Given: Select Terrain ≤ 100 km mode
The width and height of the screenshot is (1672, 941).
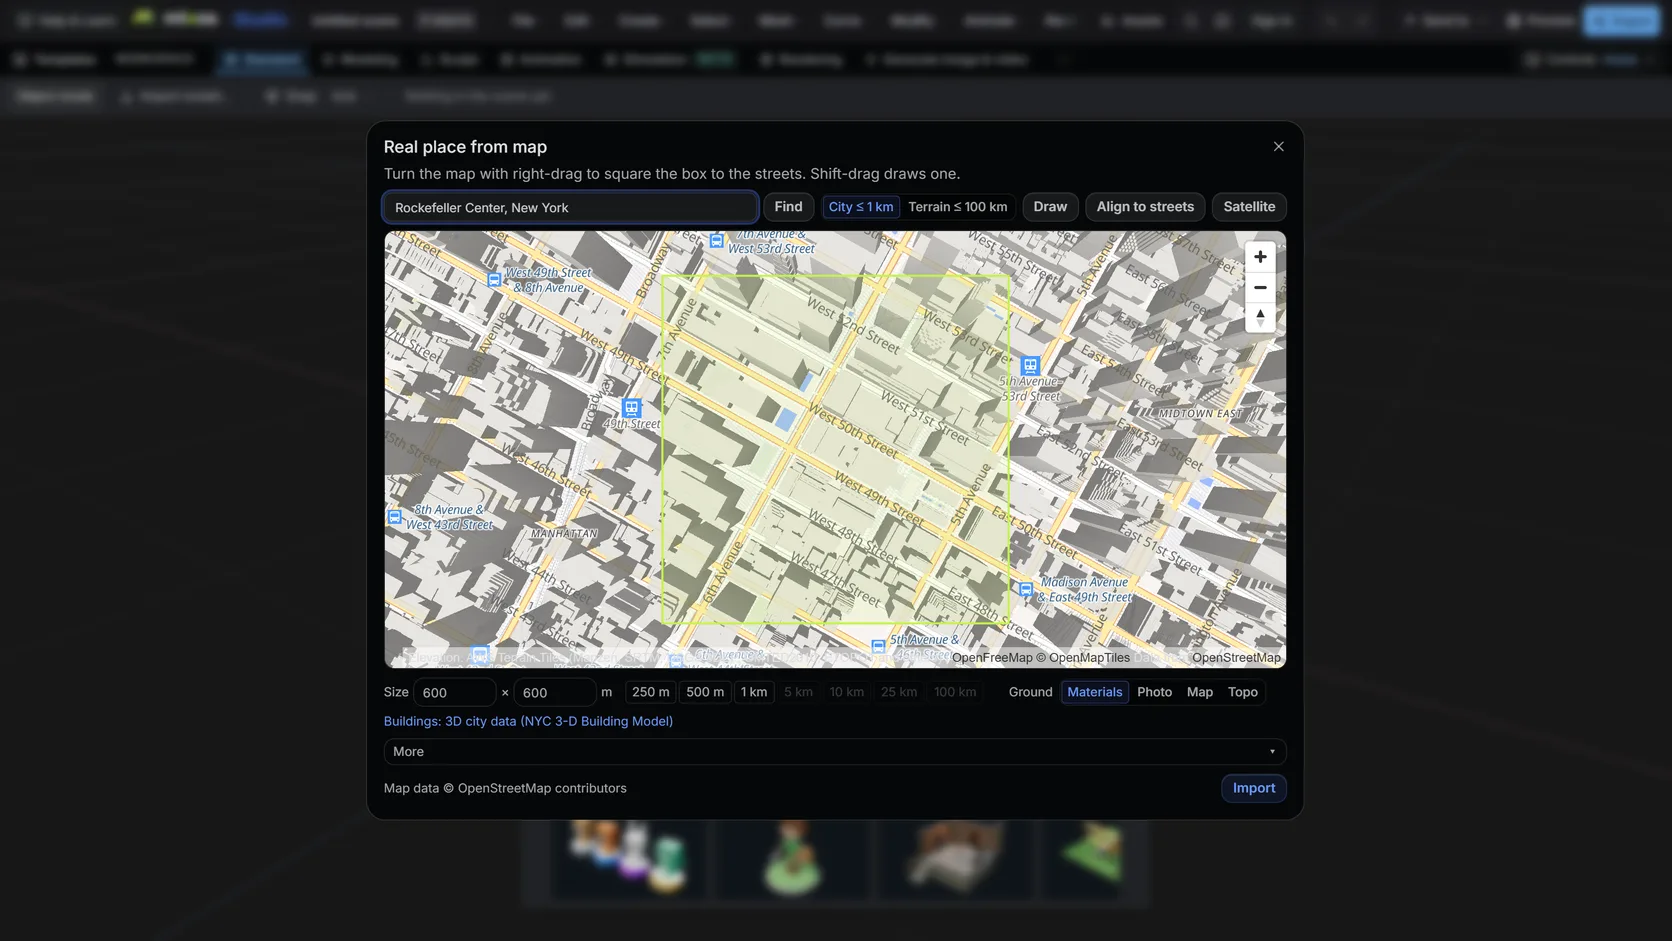Looking at the screenshot, I should tap(958, 207).
